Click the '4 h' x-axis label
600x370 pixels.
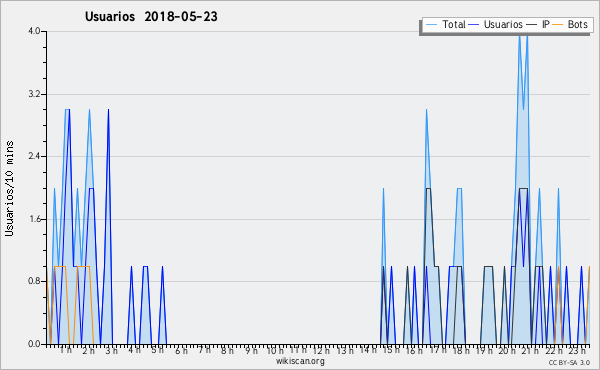[135, 350]
